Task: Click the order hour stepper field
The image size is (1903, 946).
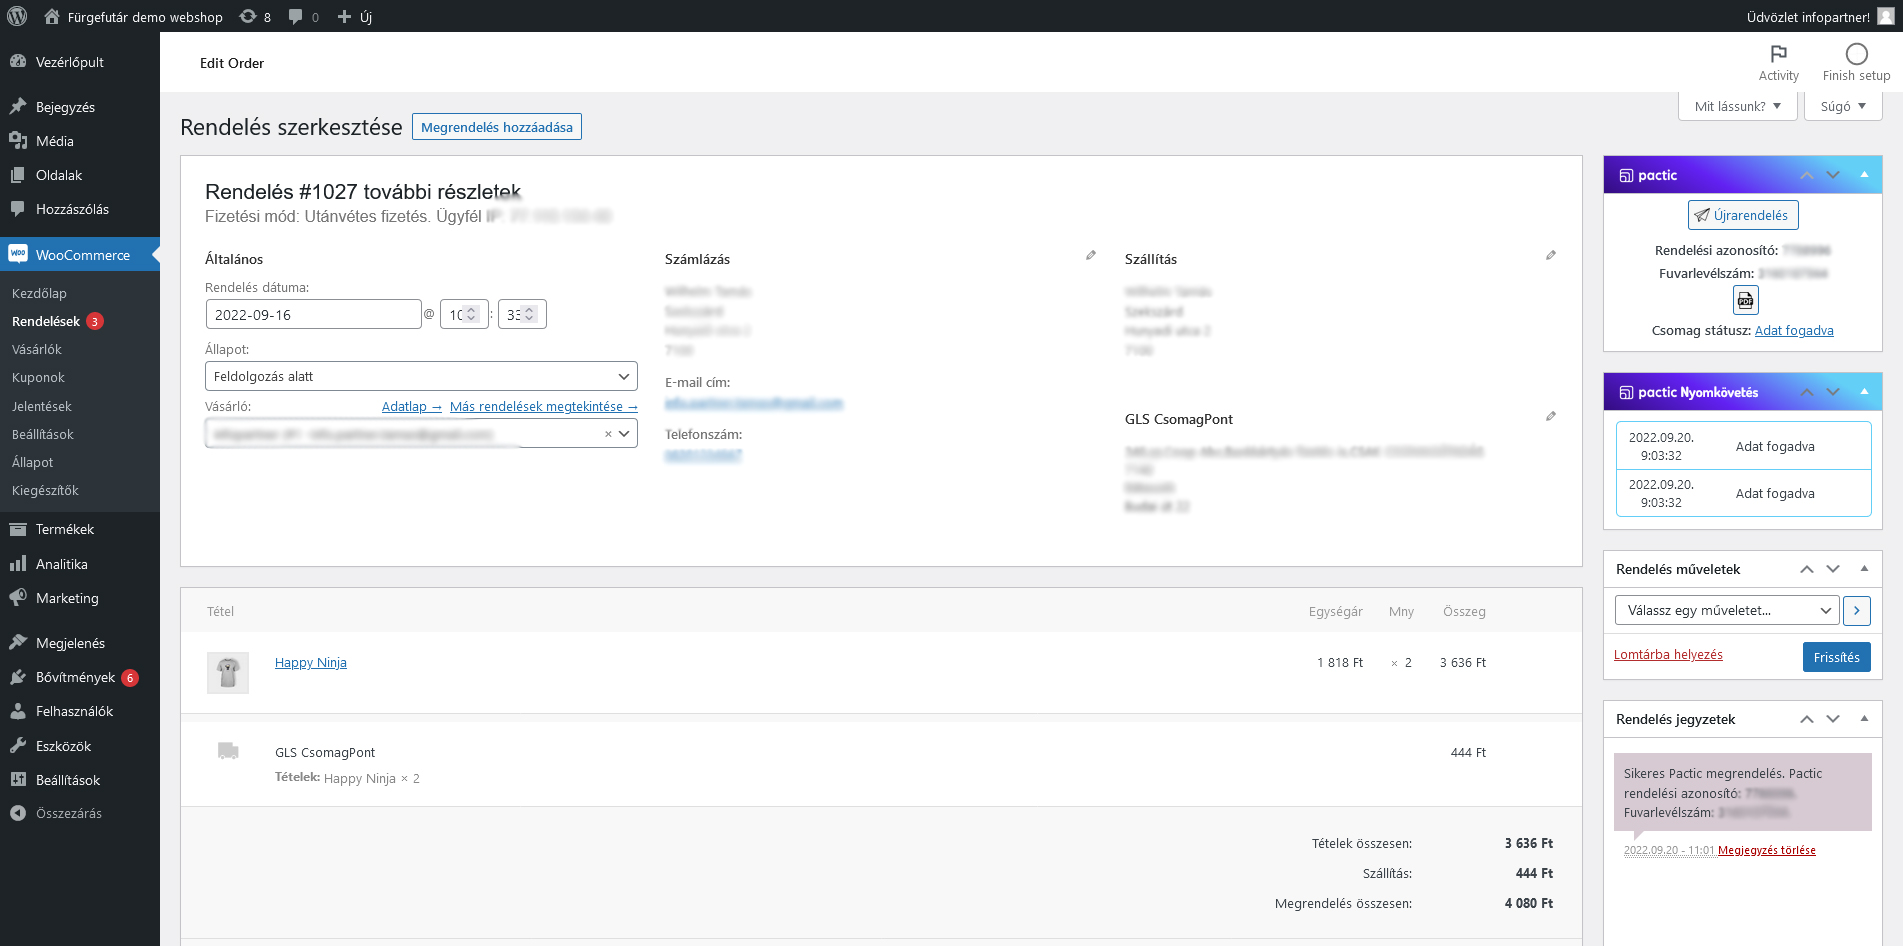Action: [x=464, y=314]
